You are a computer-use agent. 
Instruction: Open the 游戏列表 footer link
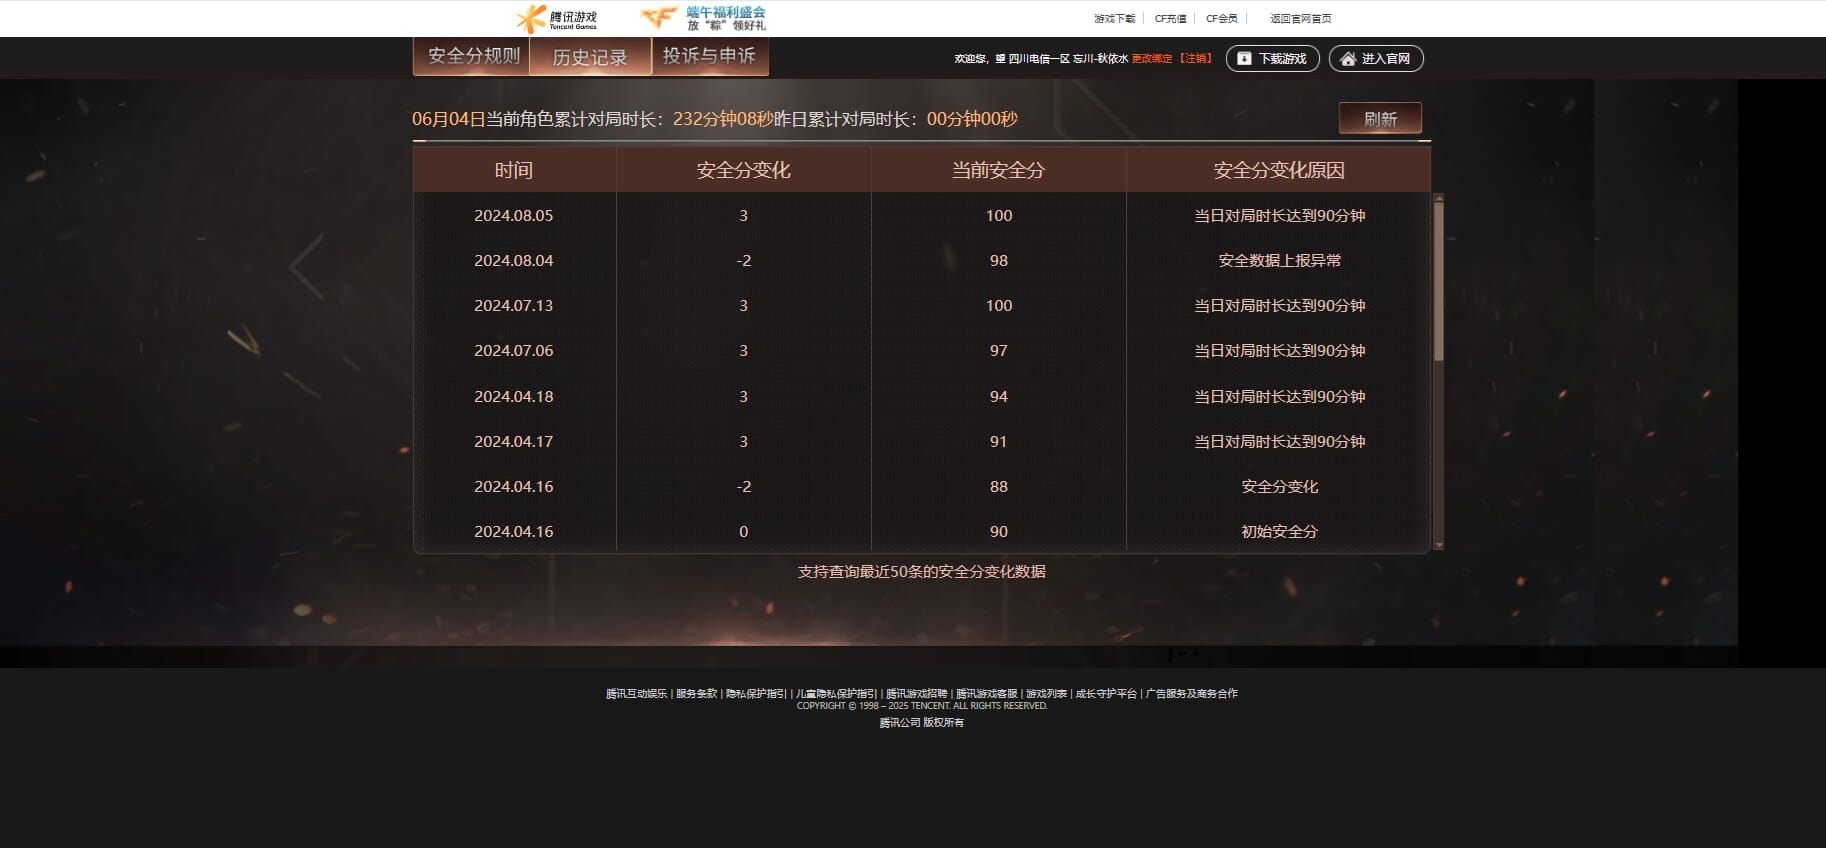(1046, 693)
